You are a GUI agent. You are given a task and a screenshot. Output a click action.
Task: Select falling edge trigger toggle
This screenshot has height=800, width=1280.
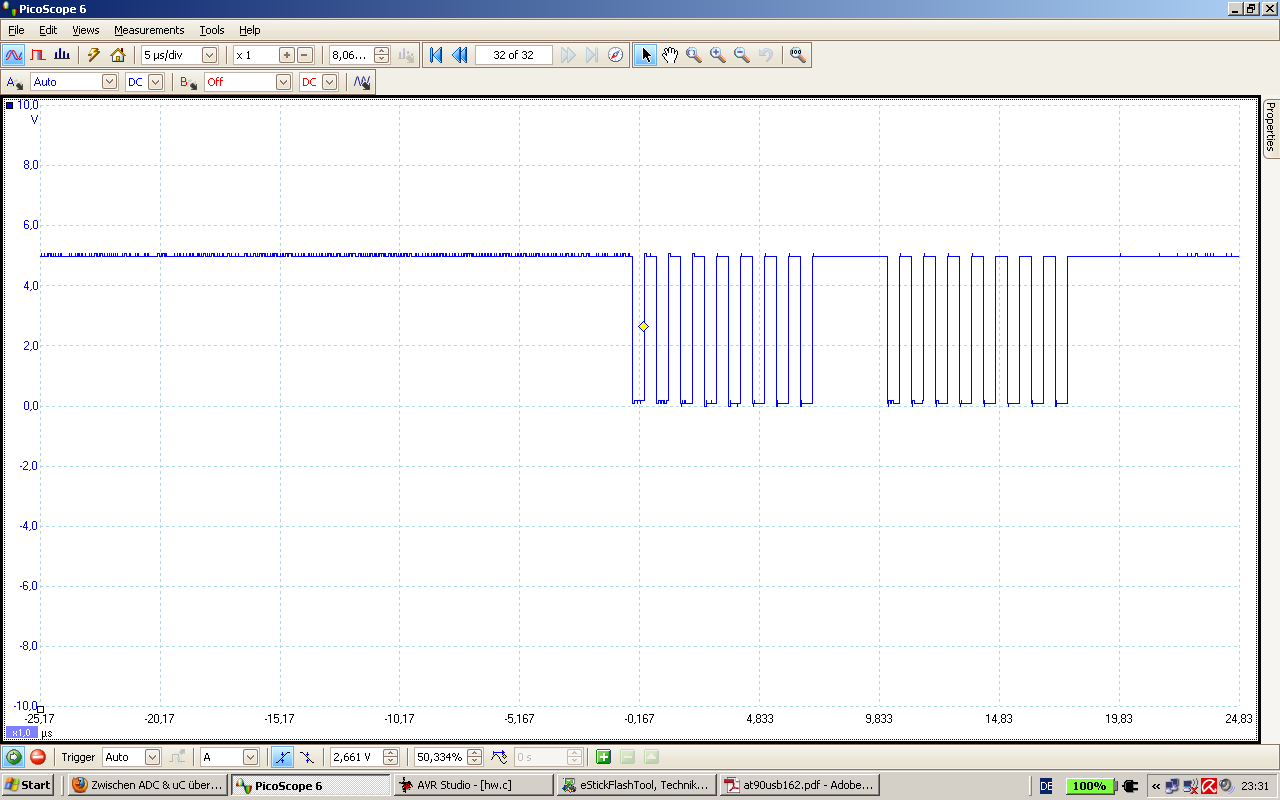pyautogui.click(x=306, y=757)
